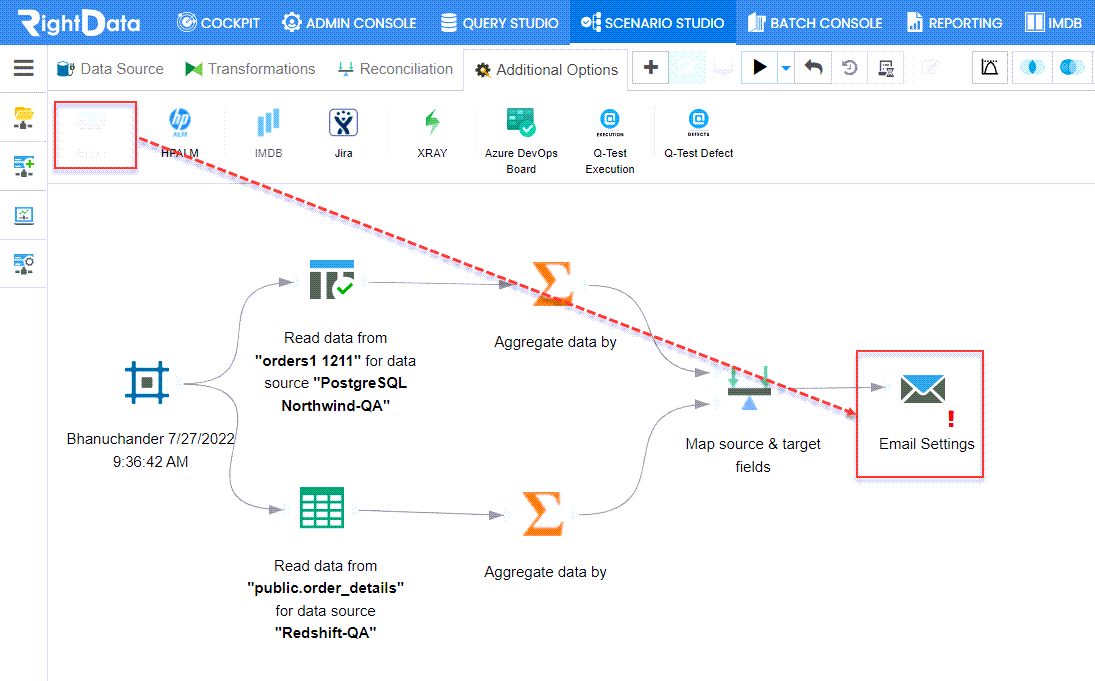Toggle the union Venn icon
Viewport: 1095px width, 681px height.
(x=1072, y=68)
